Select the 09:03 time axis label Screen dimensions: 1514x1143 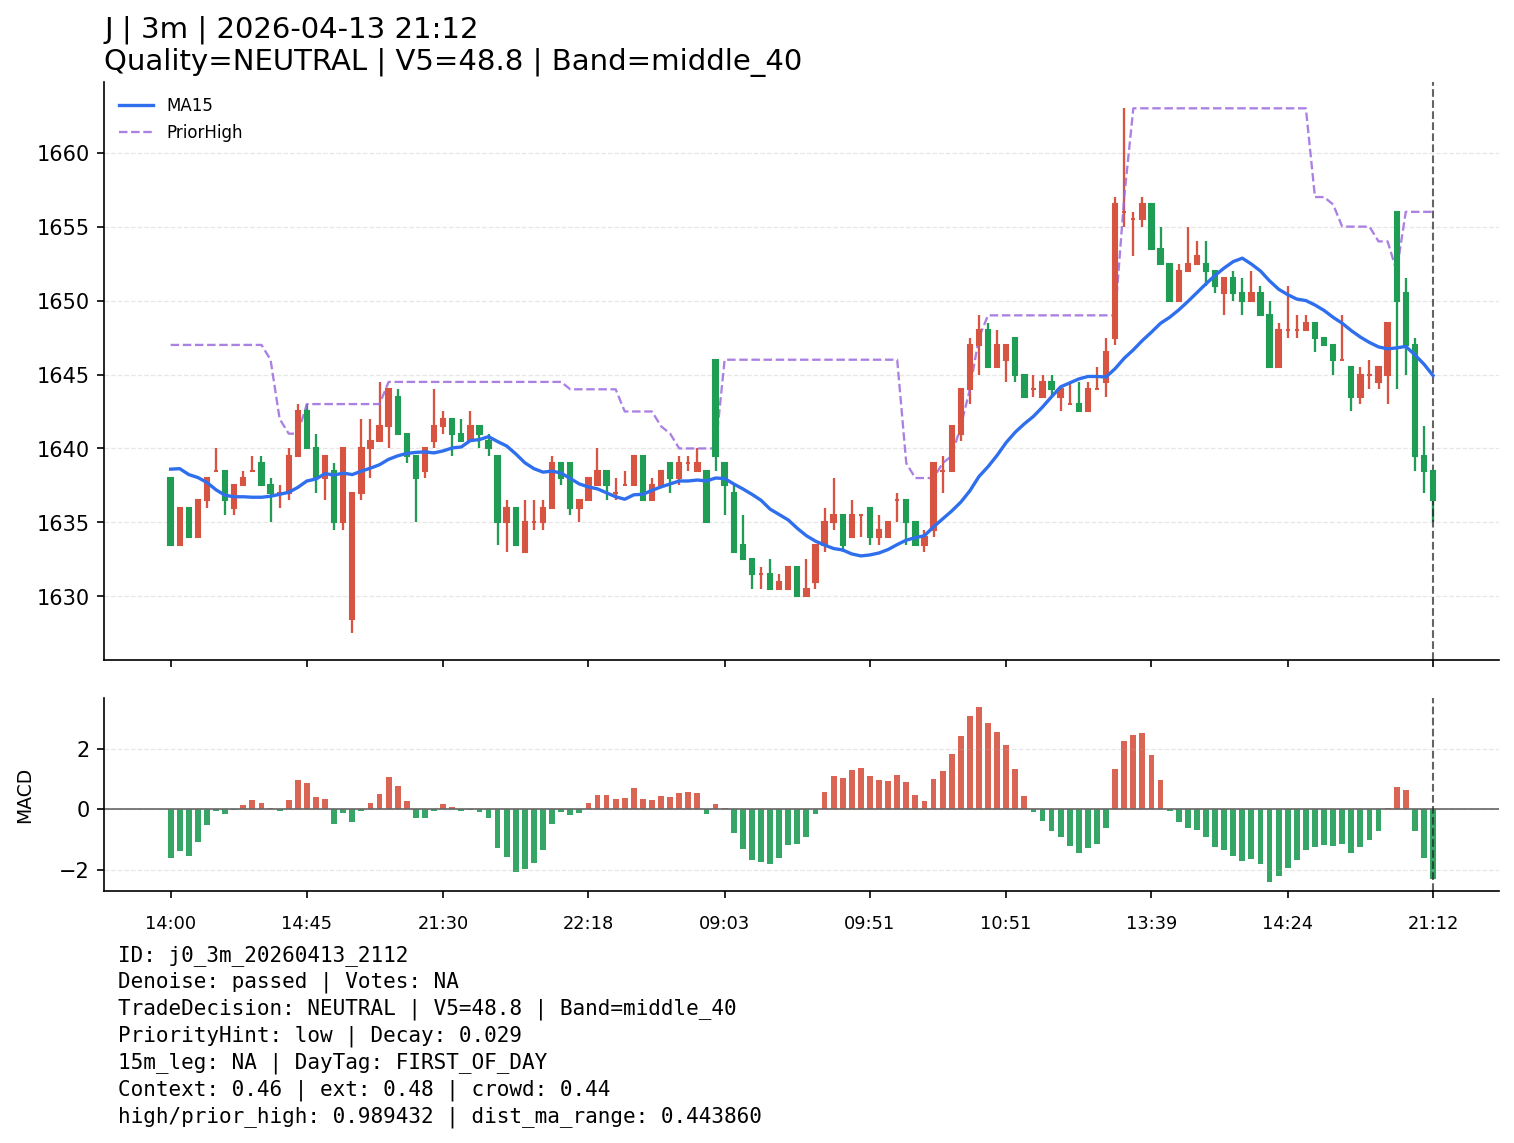724,923
